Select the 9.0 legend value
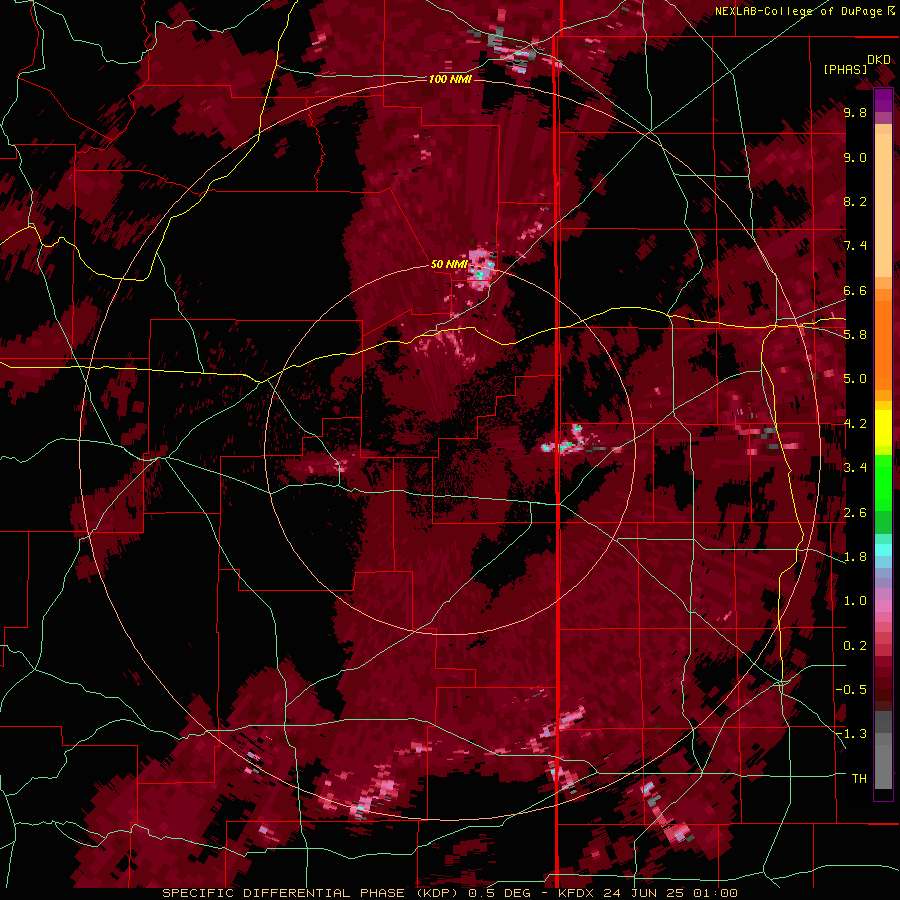 (x=855, y=157)
